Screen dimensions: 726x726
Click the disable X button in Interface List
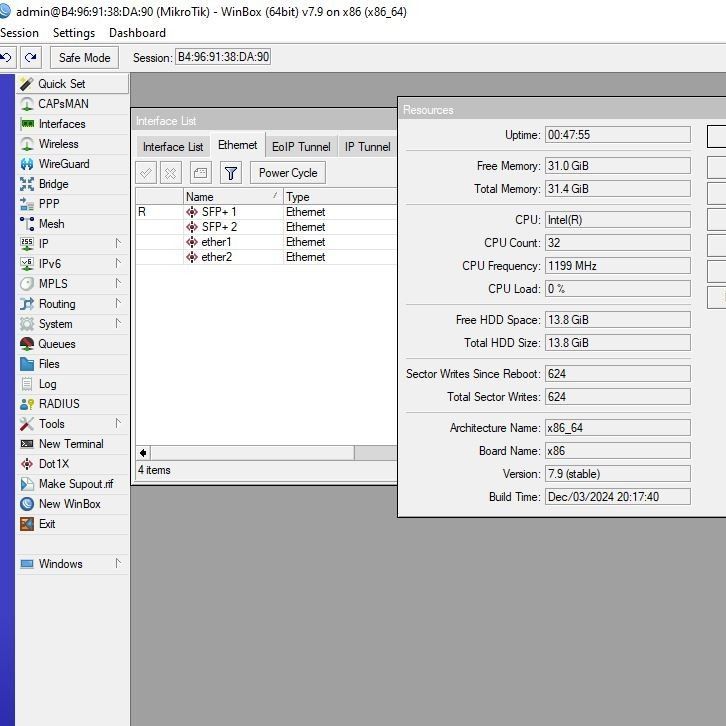click(x=171, y=173)
